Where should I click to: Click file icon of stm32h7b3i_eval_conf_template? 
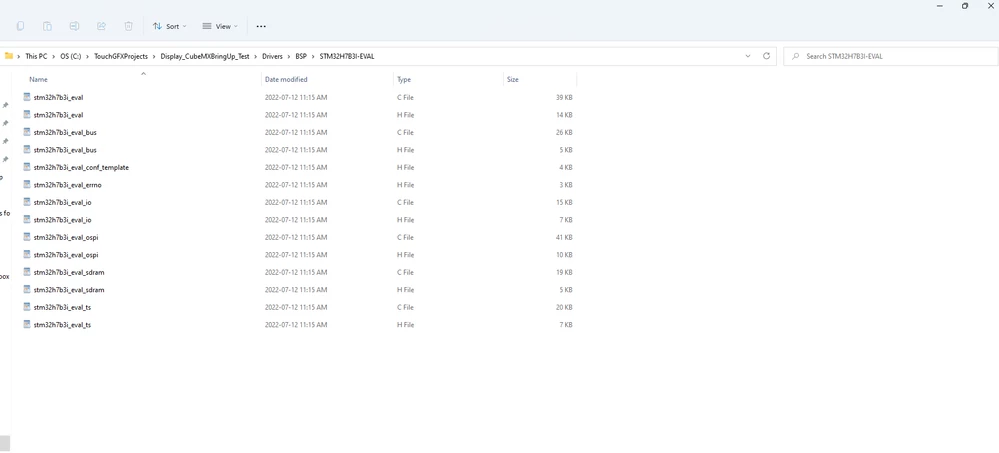[x=27, y=167]
